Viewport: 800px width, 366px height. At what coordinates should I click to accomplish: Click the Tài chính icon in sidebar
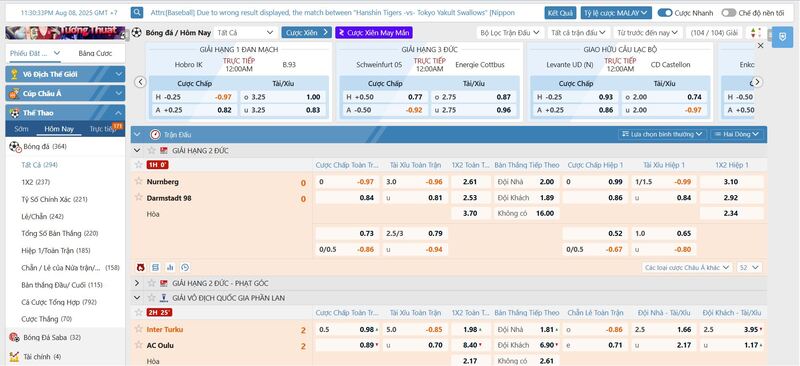(15, 356)
